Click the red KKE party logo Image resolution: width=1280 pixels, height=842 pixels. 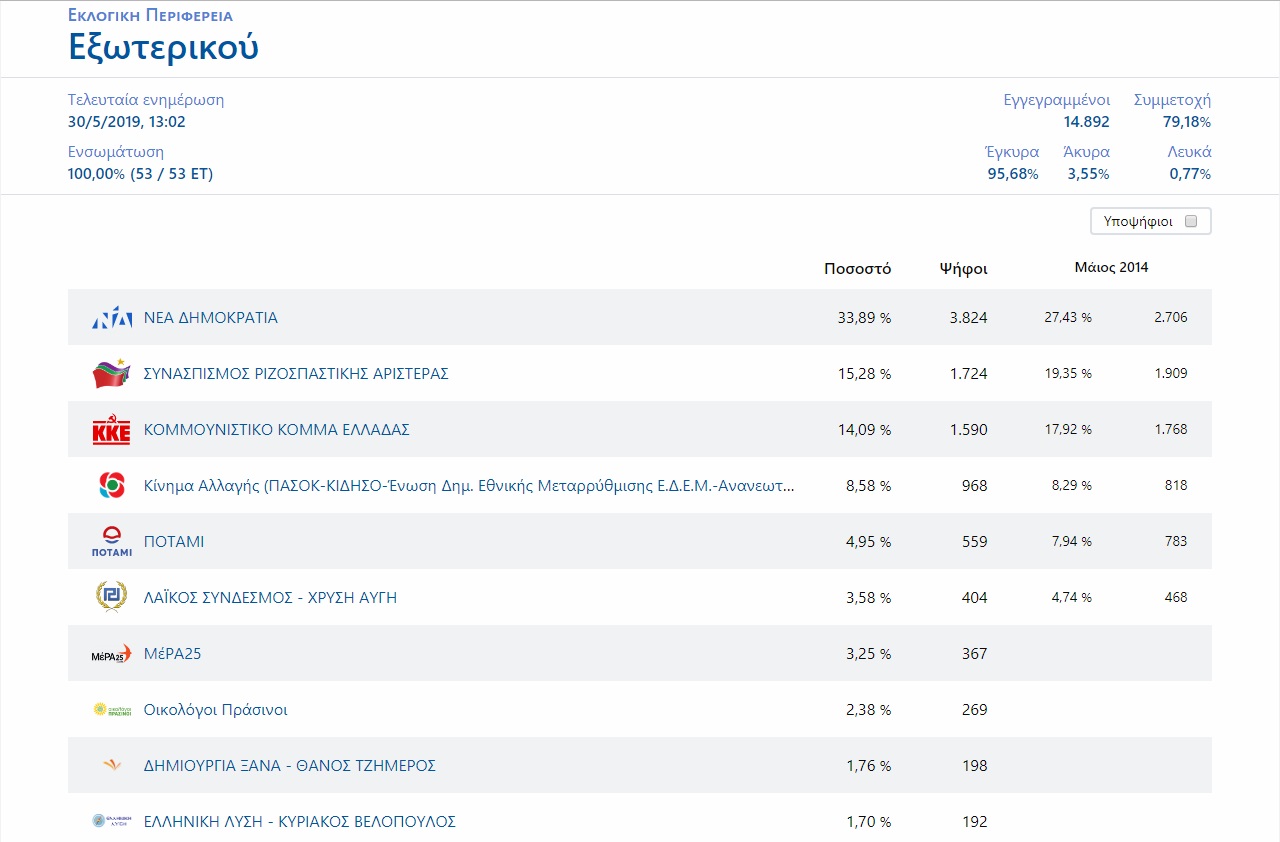(111, 430)
